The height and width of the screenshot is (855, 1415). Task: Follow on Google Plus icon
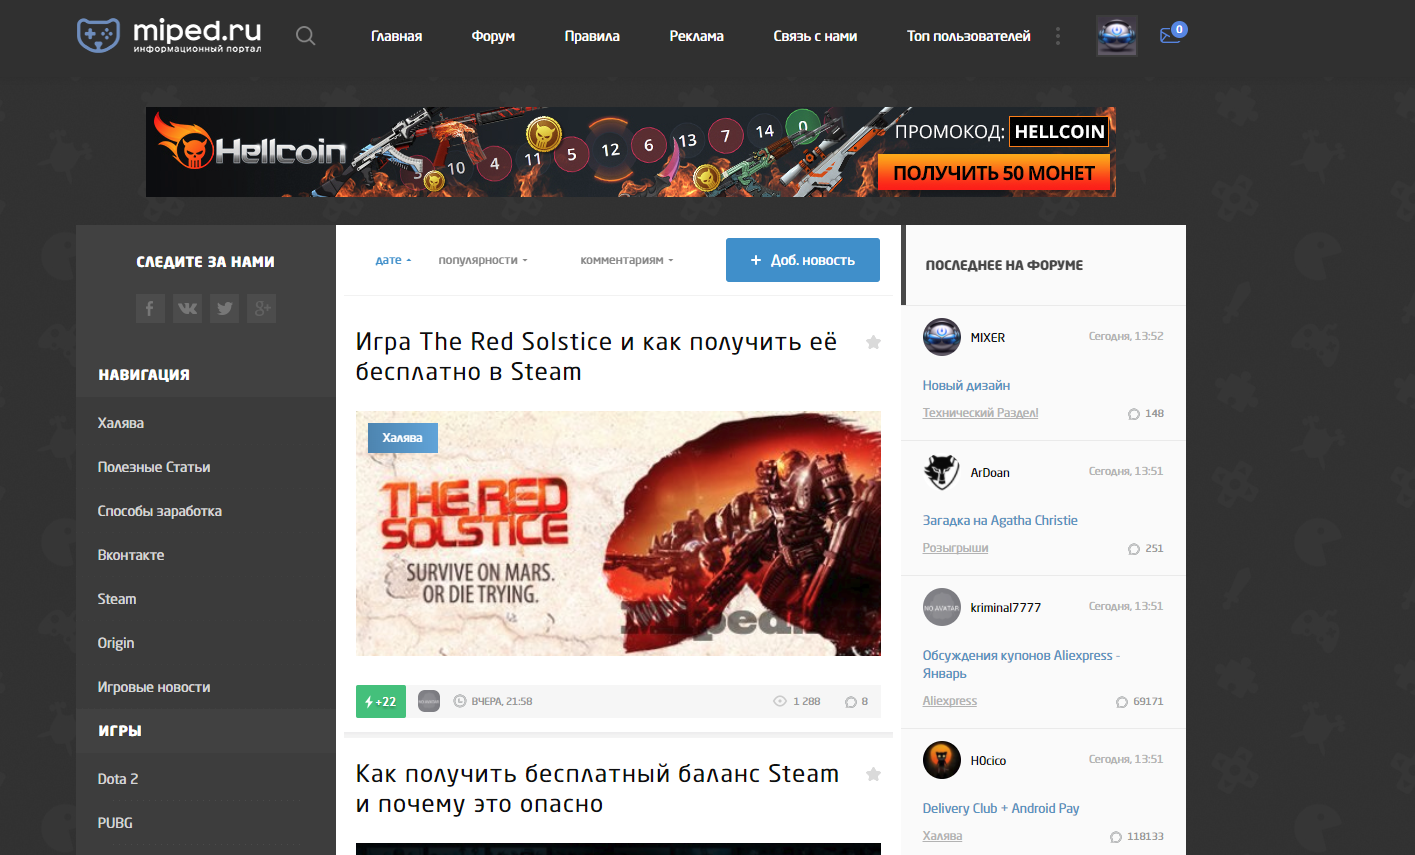[261, 308]
